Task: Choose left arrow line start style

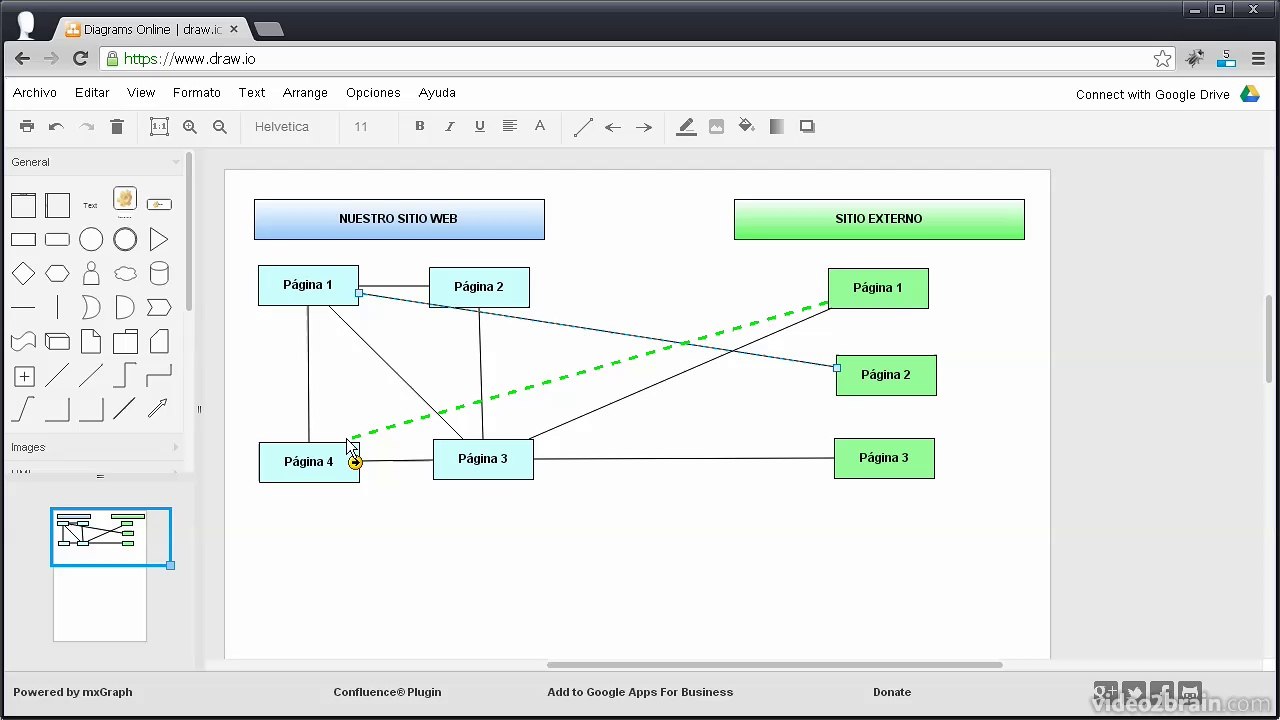Action: pos(614,127)
